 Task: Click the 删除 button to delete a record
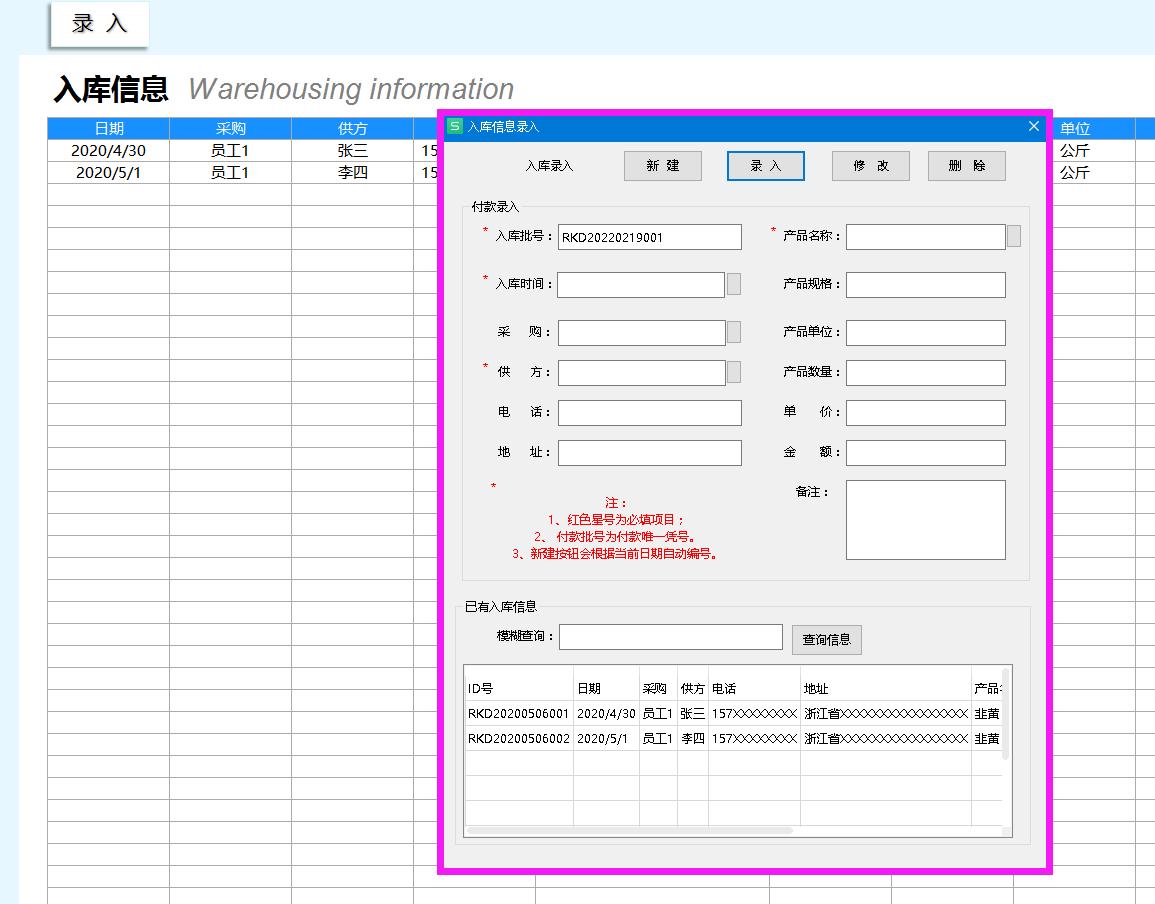pos(966,166)
